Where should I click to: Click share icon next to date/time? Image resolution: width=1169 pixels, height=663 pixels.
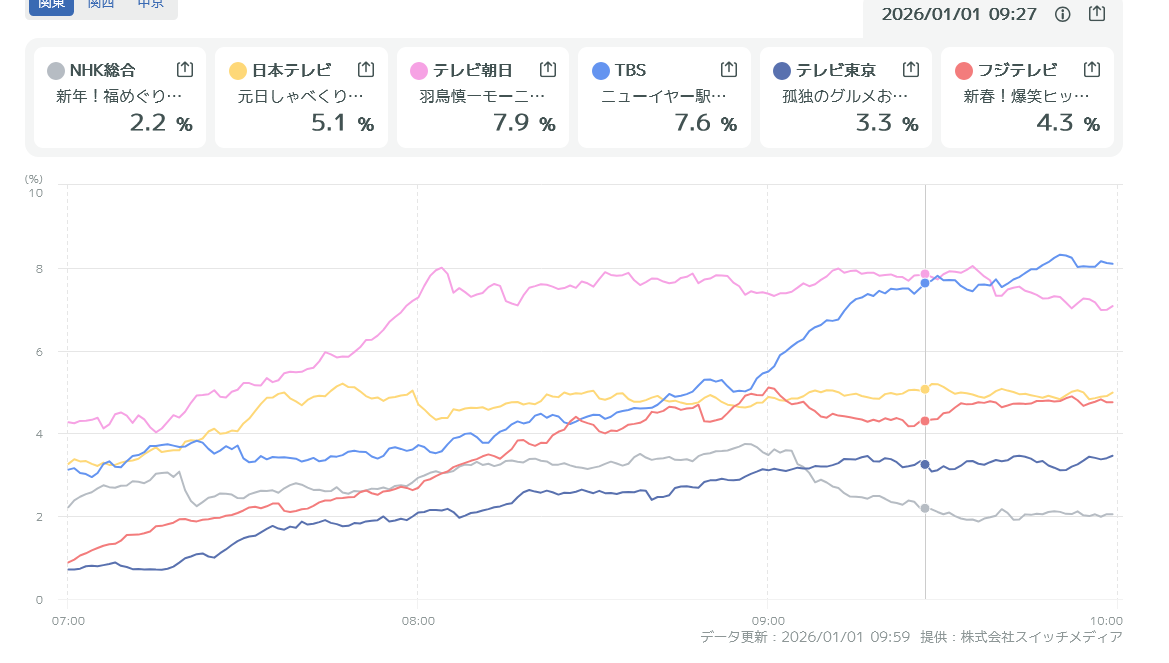pyautogui.click(x=1097, y=14)
